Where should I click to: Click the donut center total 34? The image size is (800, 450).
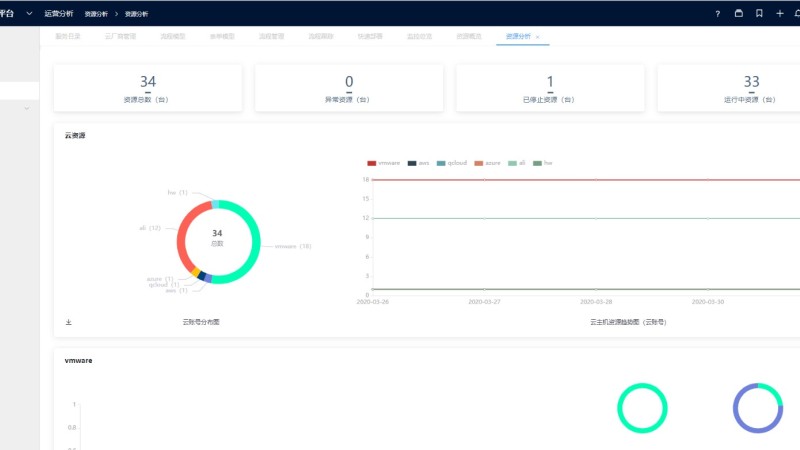(217, 233)
